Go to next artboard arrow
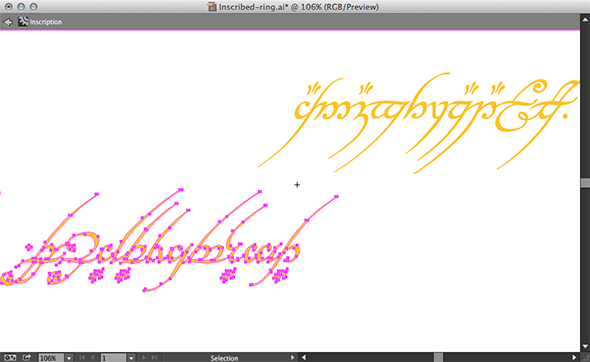590x362 pixels. pyautogui.click(x=143, y=357)
